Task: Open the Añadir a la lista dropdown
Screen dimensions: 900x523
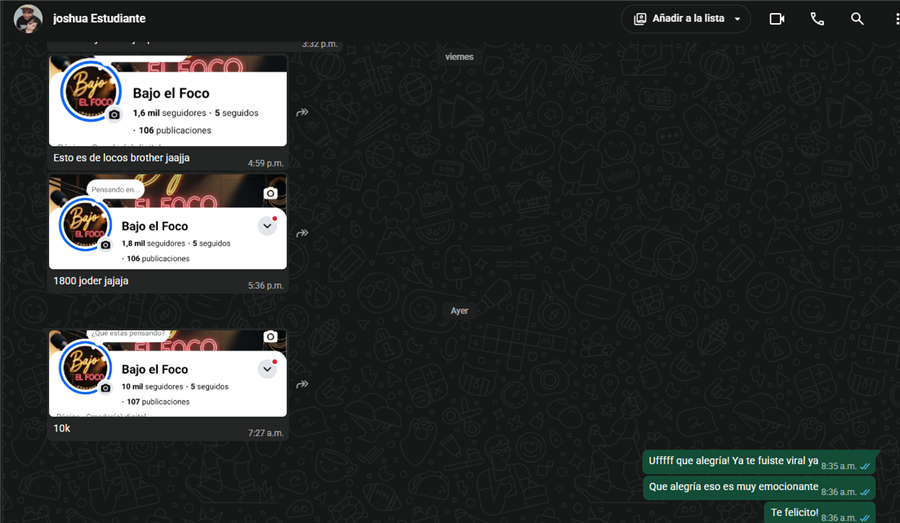Action: coord(685,19)
